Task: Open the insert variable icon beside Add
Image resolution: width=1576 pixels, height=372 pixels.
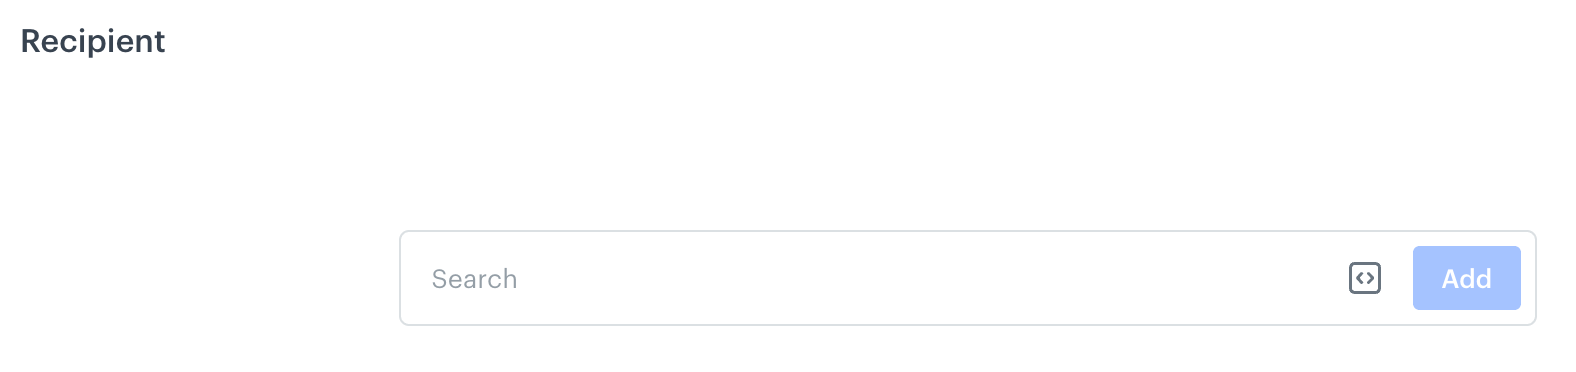Action: click(1365, 278)
